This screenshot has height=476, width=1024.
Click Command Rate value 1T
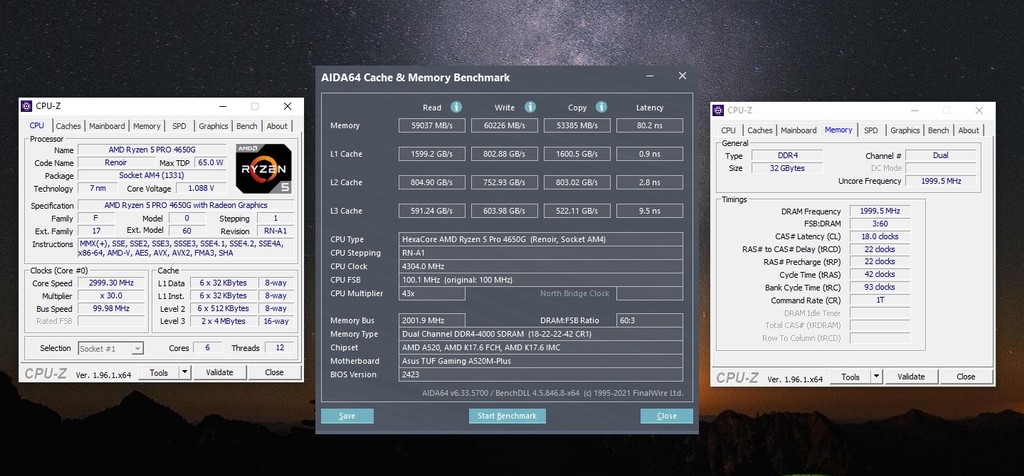pyautogui.click(x=879, y=300)
